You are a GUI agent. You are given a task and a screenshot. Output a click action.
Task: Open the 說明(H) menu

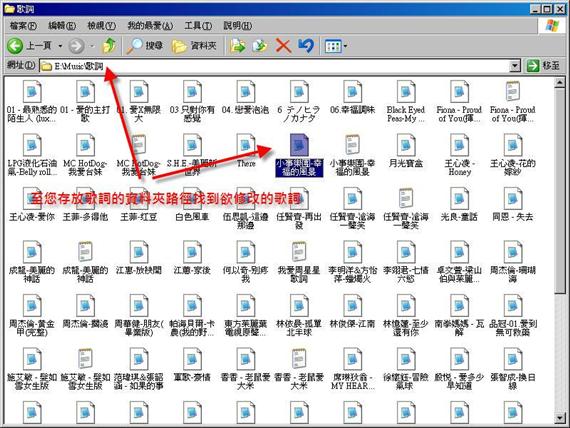[x=237, y=26]
